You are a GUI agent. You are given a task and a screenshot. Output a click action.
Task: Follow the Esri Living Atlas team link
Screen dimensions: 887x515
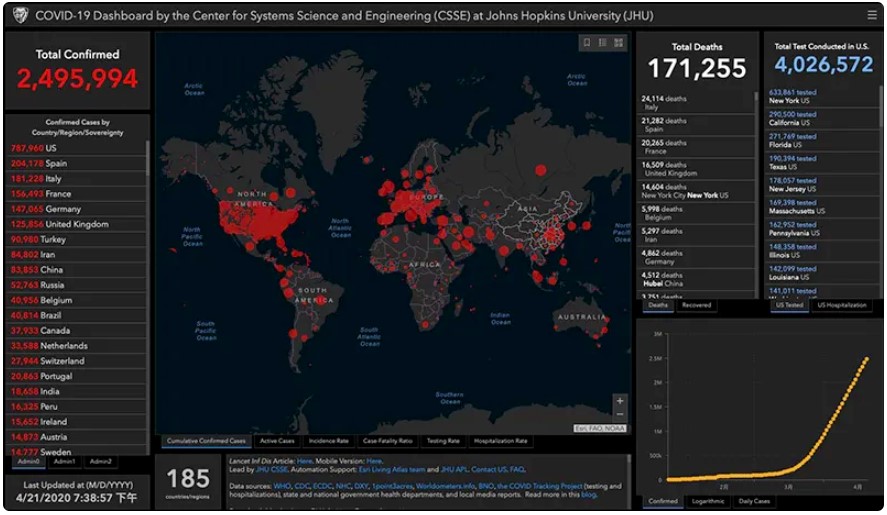(x=391, y=470)
